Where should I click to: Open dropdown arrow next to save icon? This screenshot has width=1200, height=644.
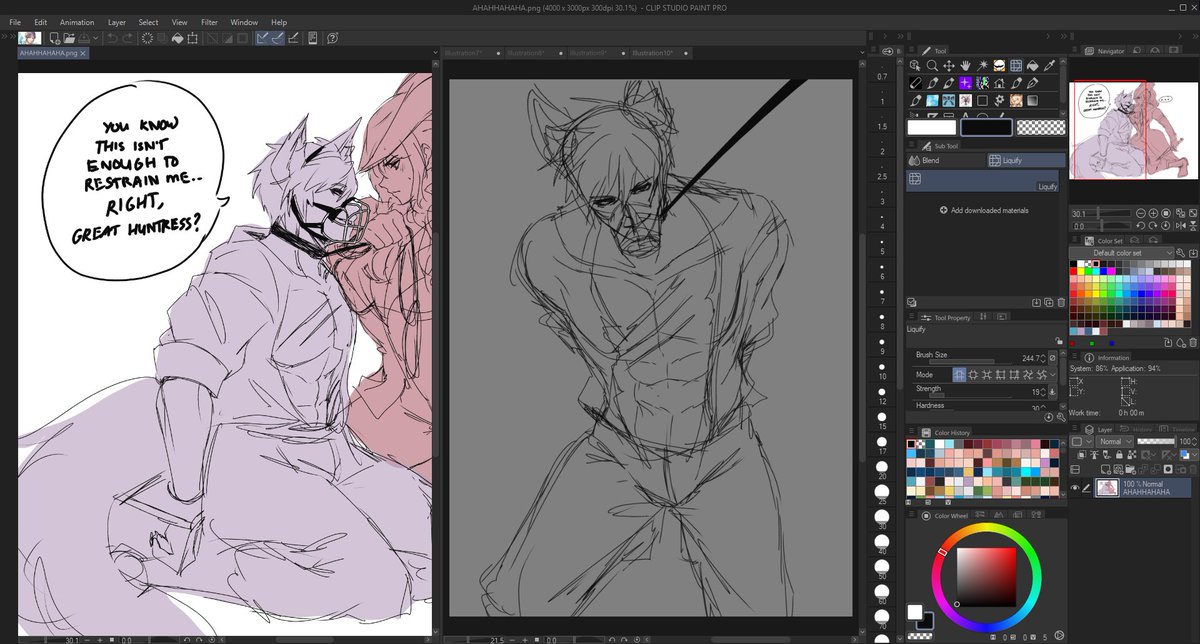coord(95,38)
